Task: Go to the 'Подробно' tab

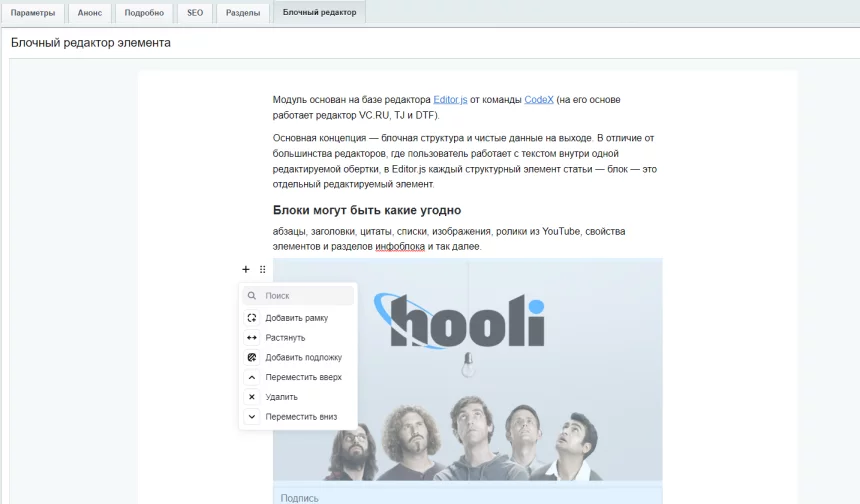Action: [x=144, y=13]
